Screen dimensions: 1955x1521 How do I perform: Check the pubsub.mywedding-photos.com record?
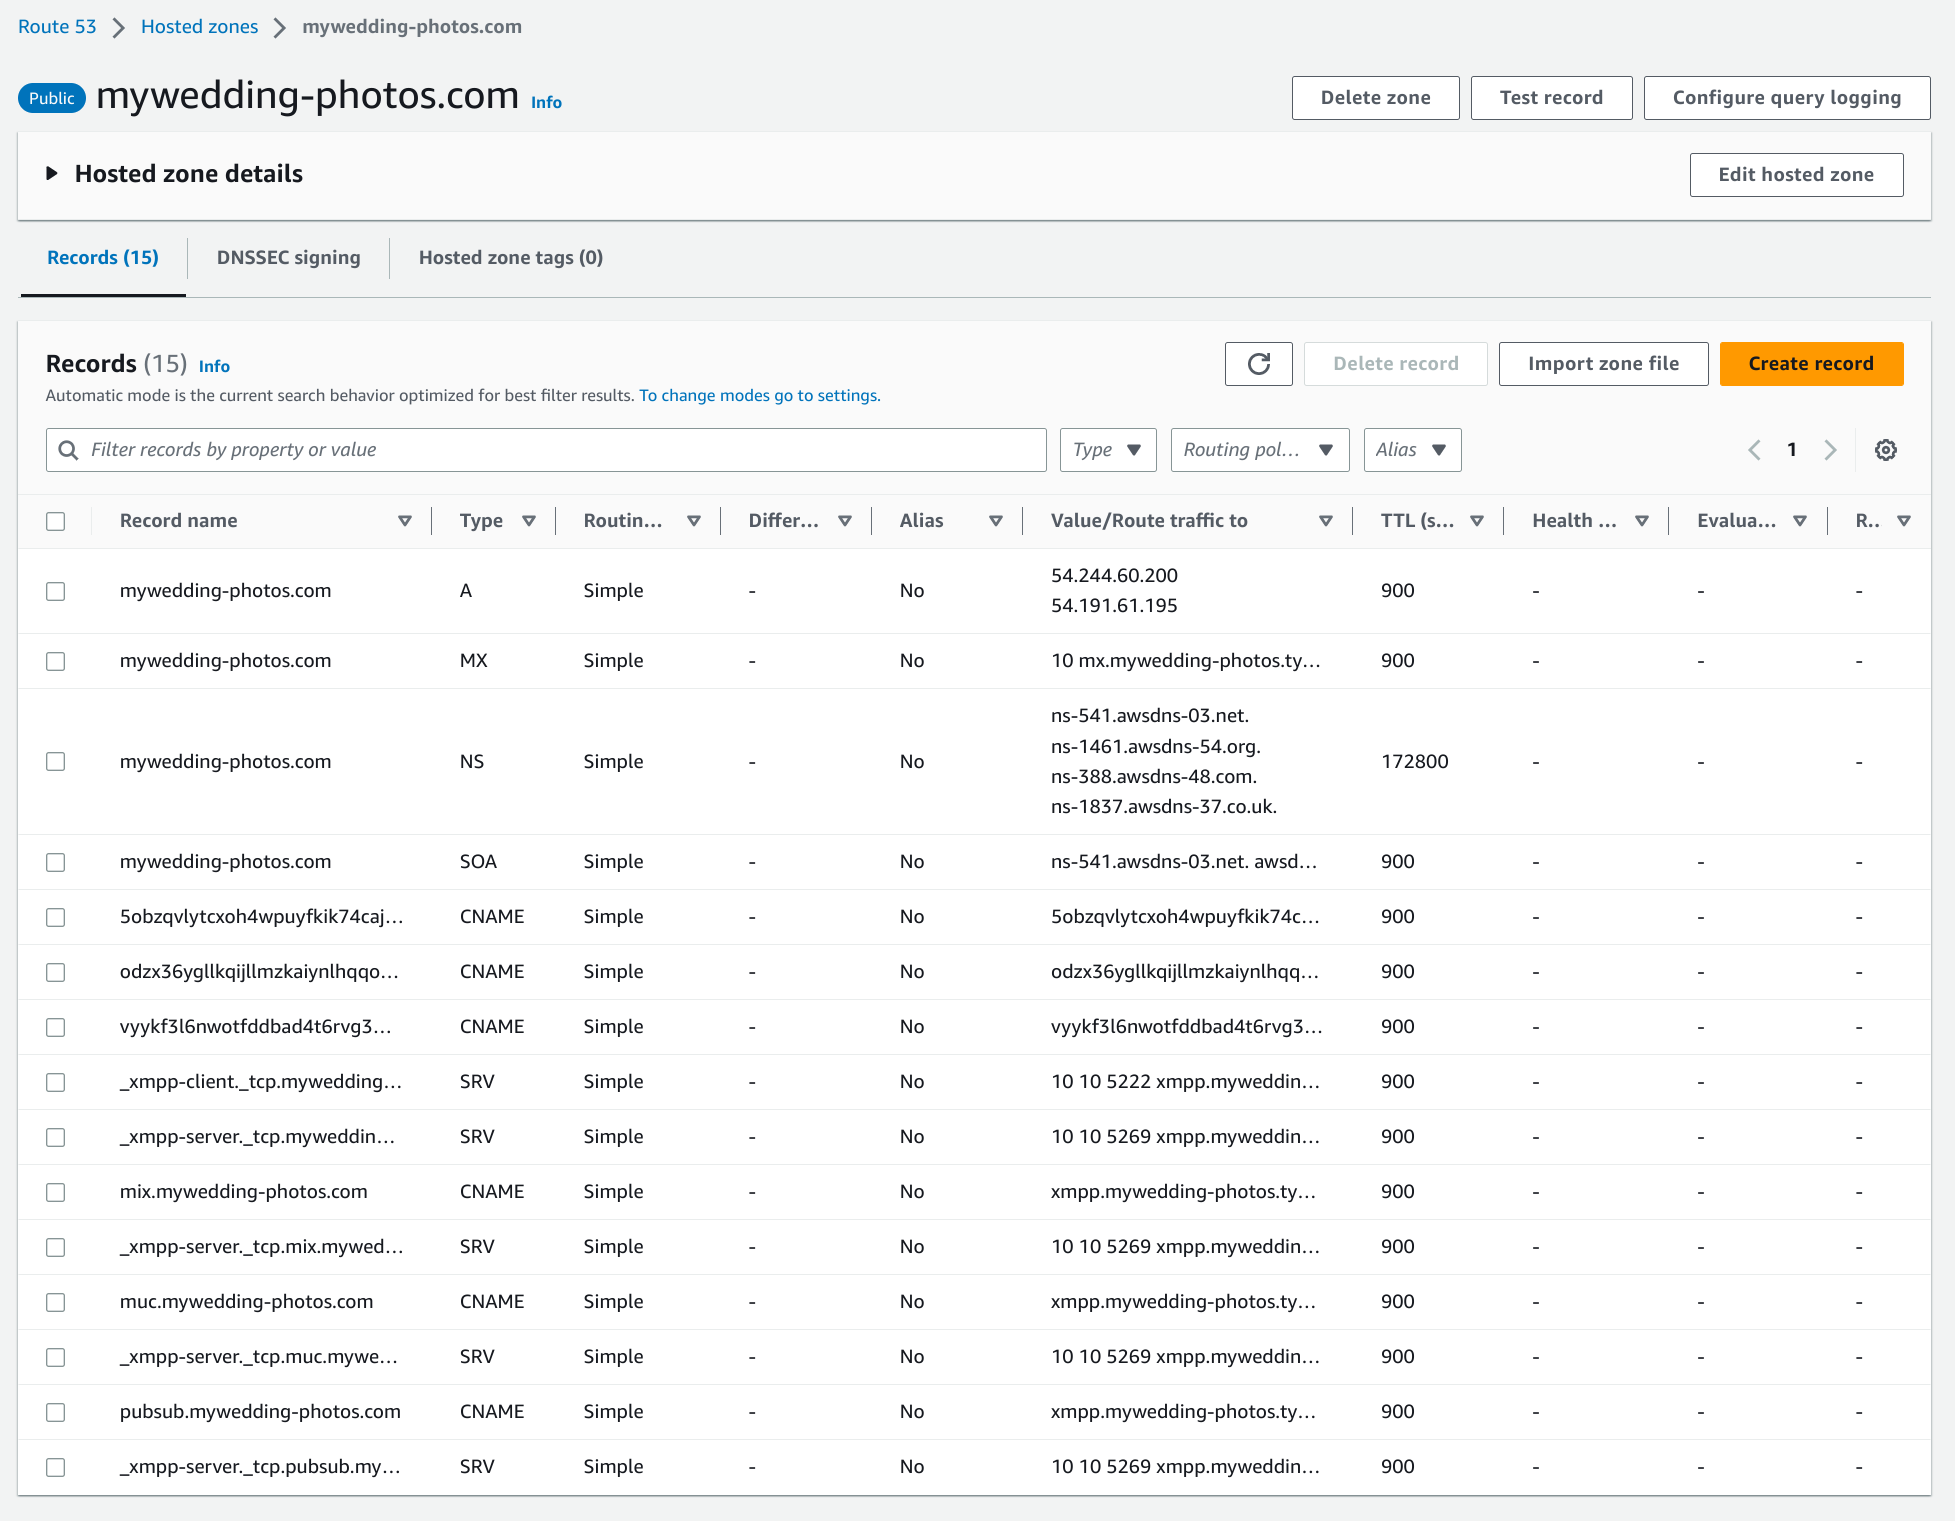[56, 1412]
